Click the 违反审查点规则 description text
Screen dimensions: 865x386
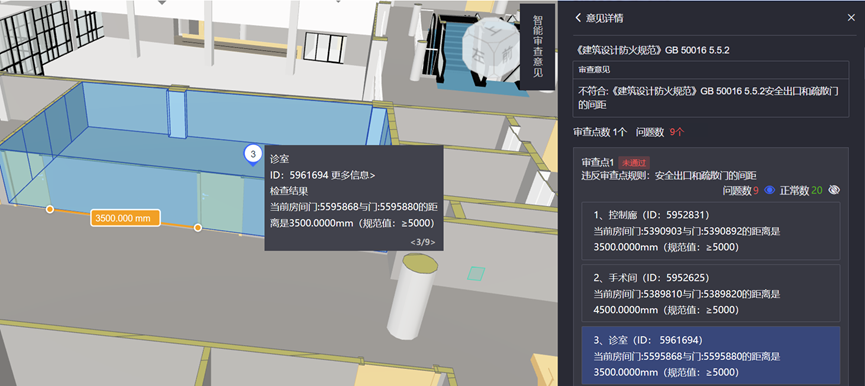click(670, 176)
